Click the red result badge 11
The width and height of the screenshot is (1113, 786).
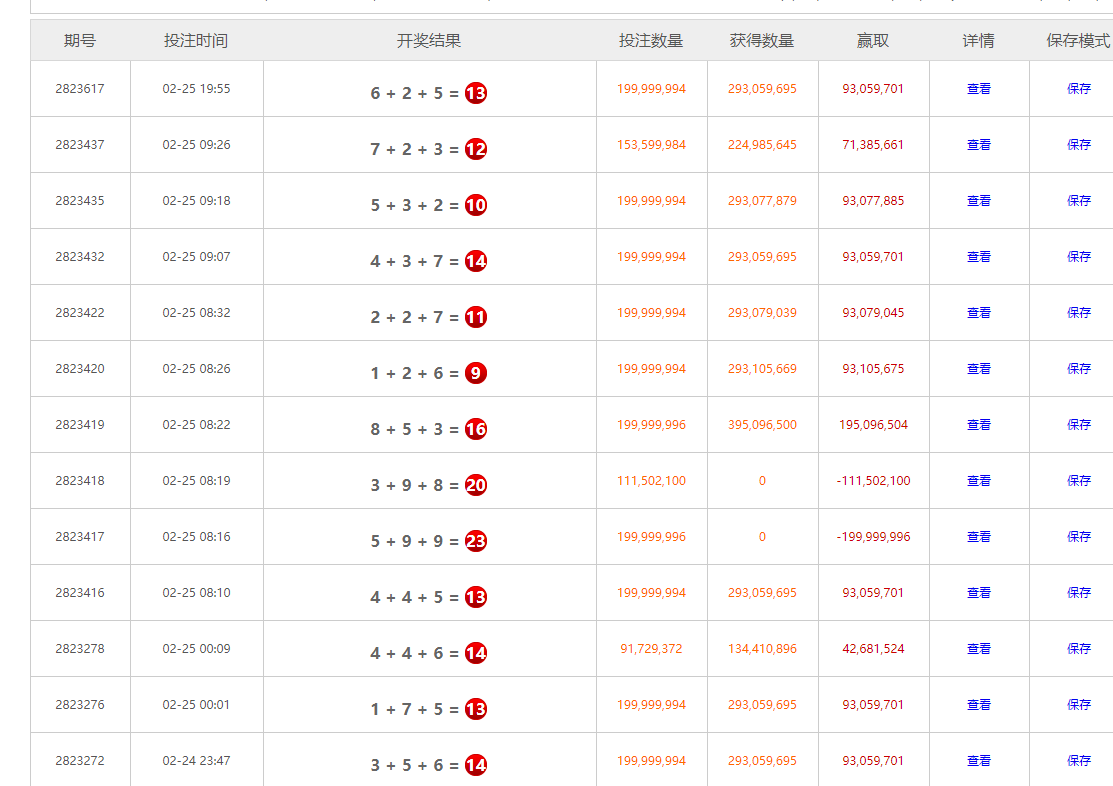tap(476, 317)
